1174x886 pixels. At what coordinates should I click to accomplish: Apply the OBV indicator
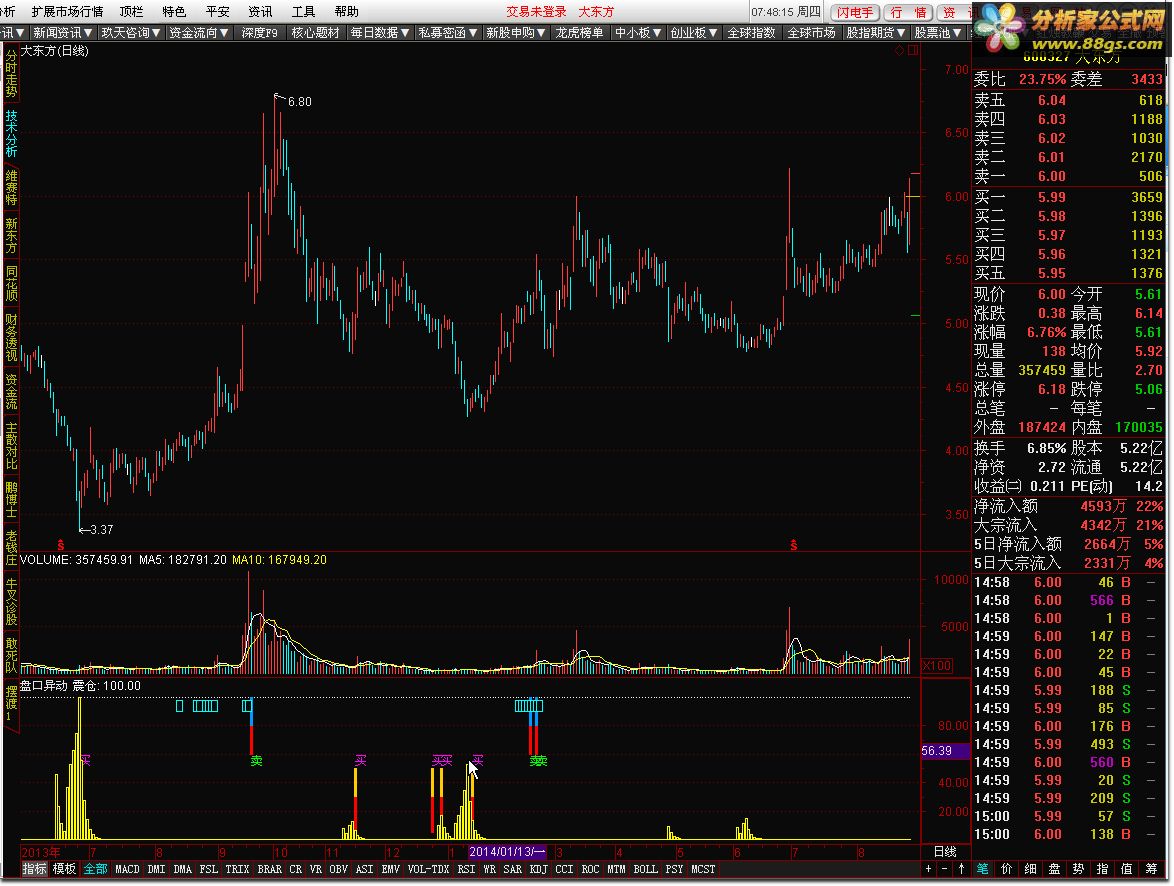click(x=338, y=869)
